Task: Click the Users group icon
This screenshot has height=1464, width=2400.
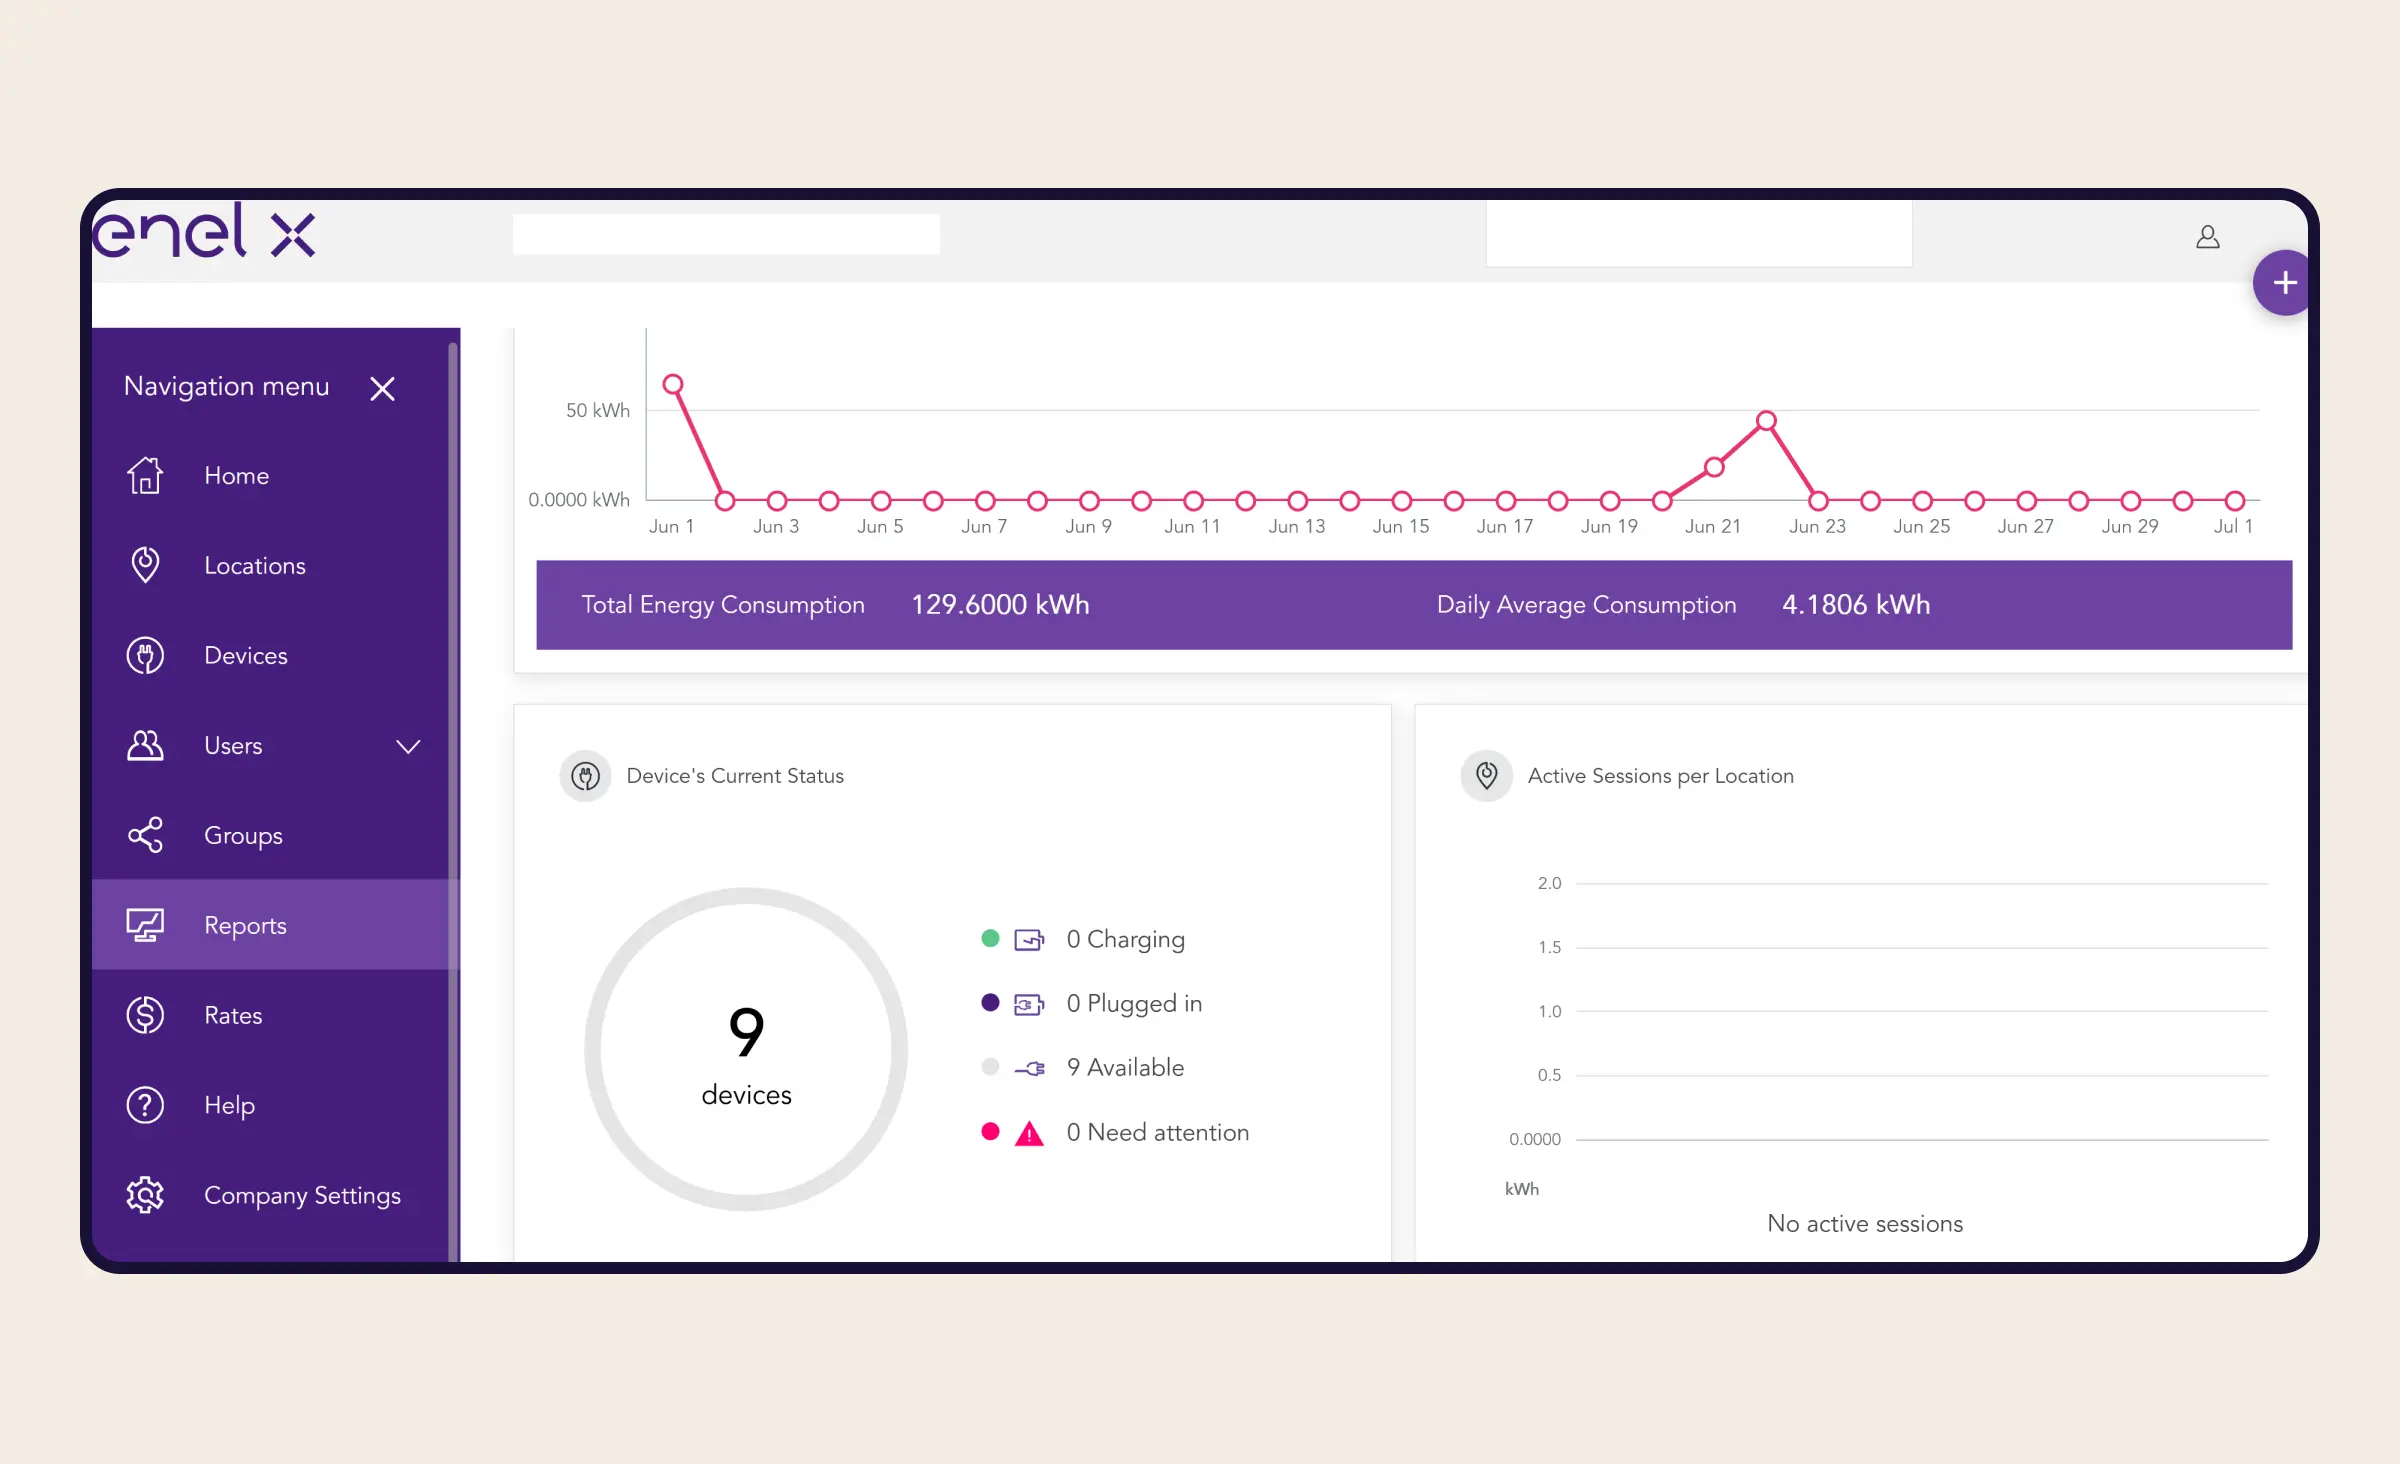Action: point(144,744)
